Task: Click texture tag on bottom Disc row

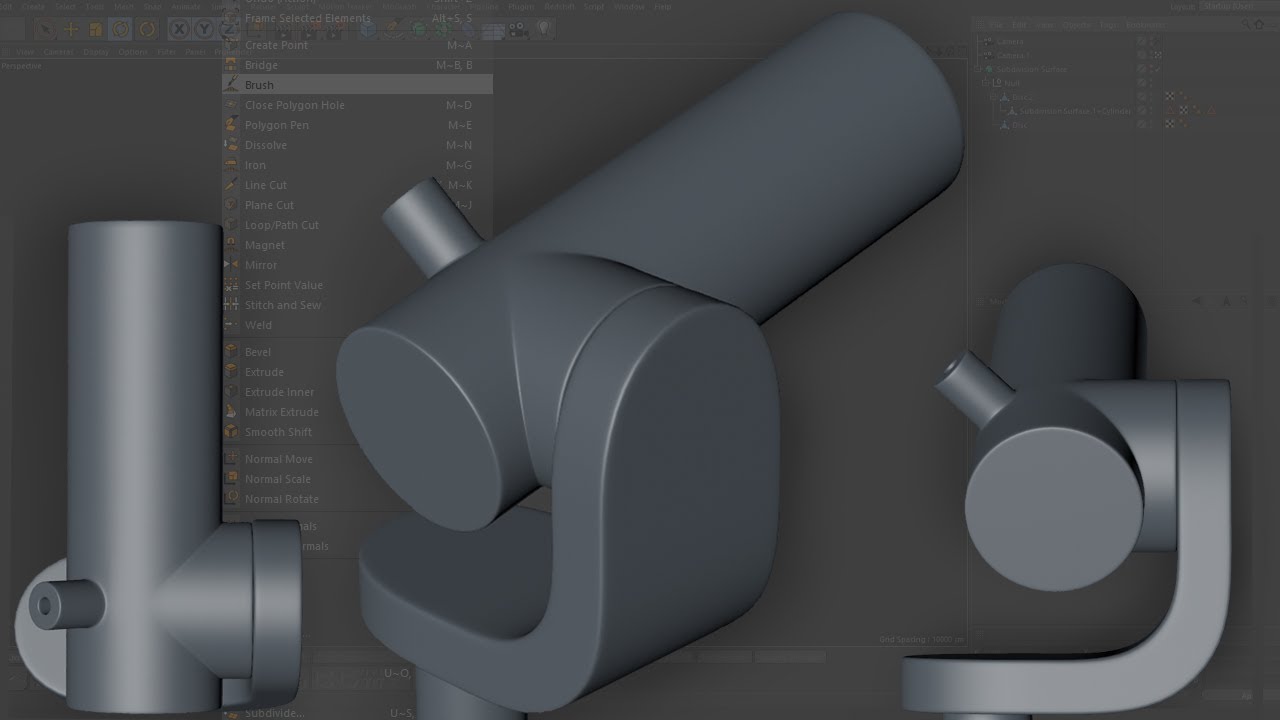Action: coord(1169,125)
